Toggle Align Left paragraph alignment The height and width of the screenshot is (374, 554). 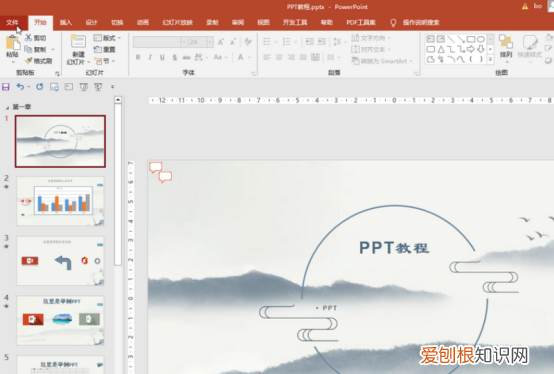point(267,57)
